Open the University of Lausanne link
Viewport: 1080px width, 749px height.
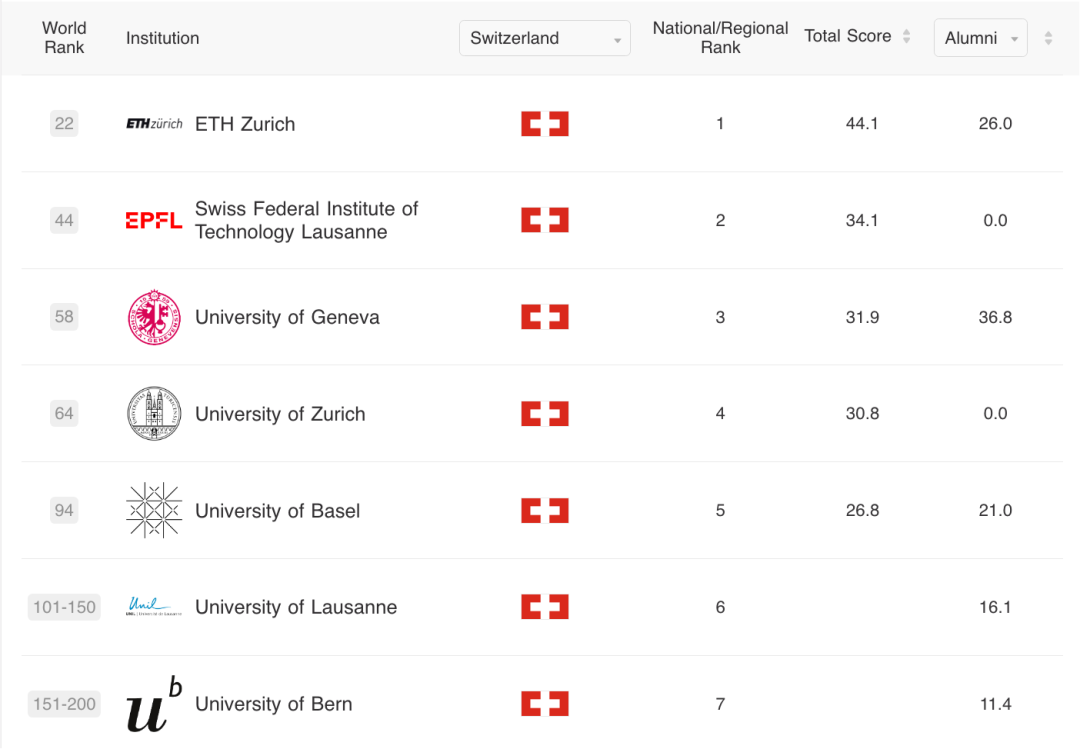(x=296, y=607)
